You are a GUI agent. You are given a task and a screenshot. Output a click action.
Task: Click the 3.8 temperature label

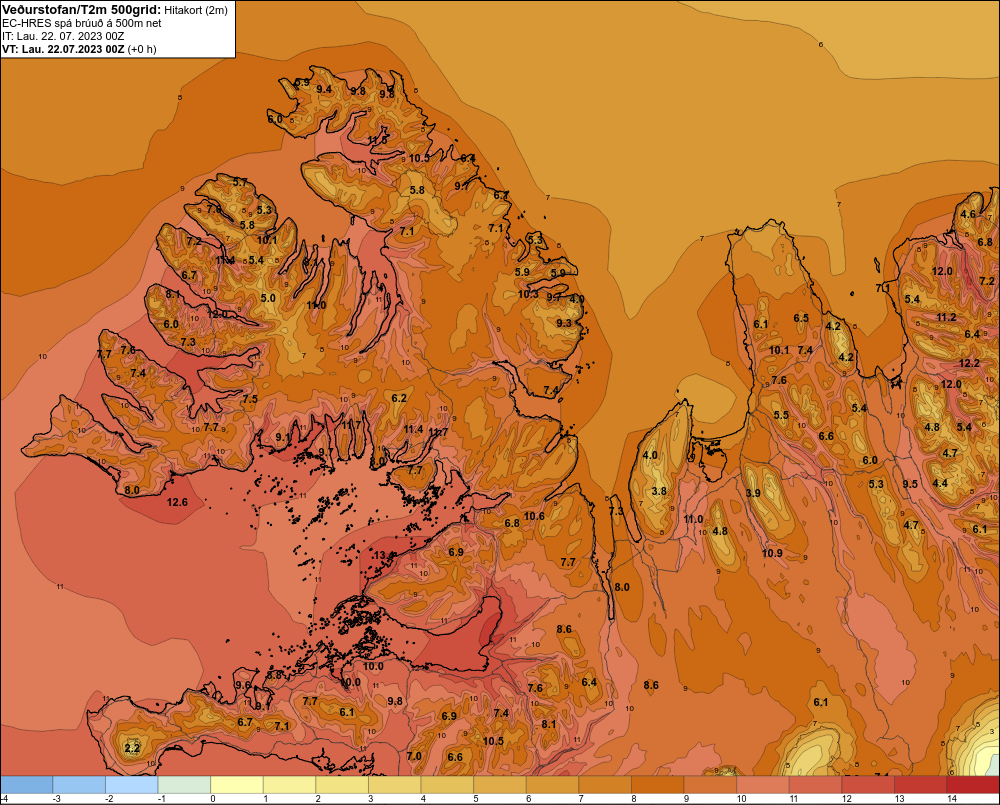tap(659, 491)
